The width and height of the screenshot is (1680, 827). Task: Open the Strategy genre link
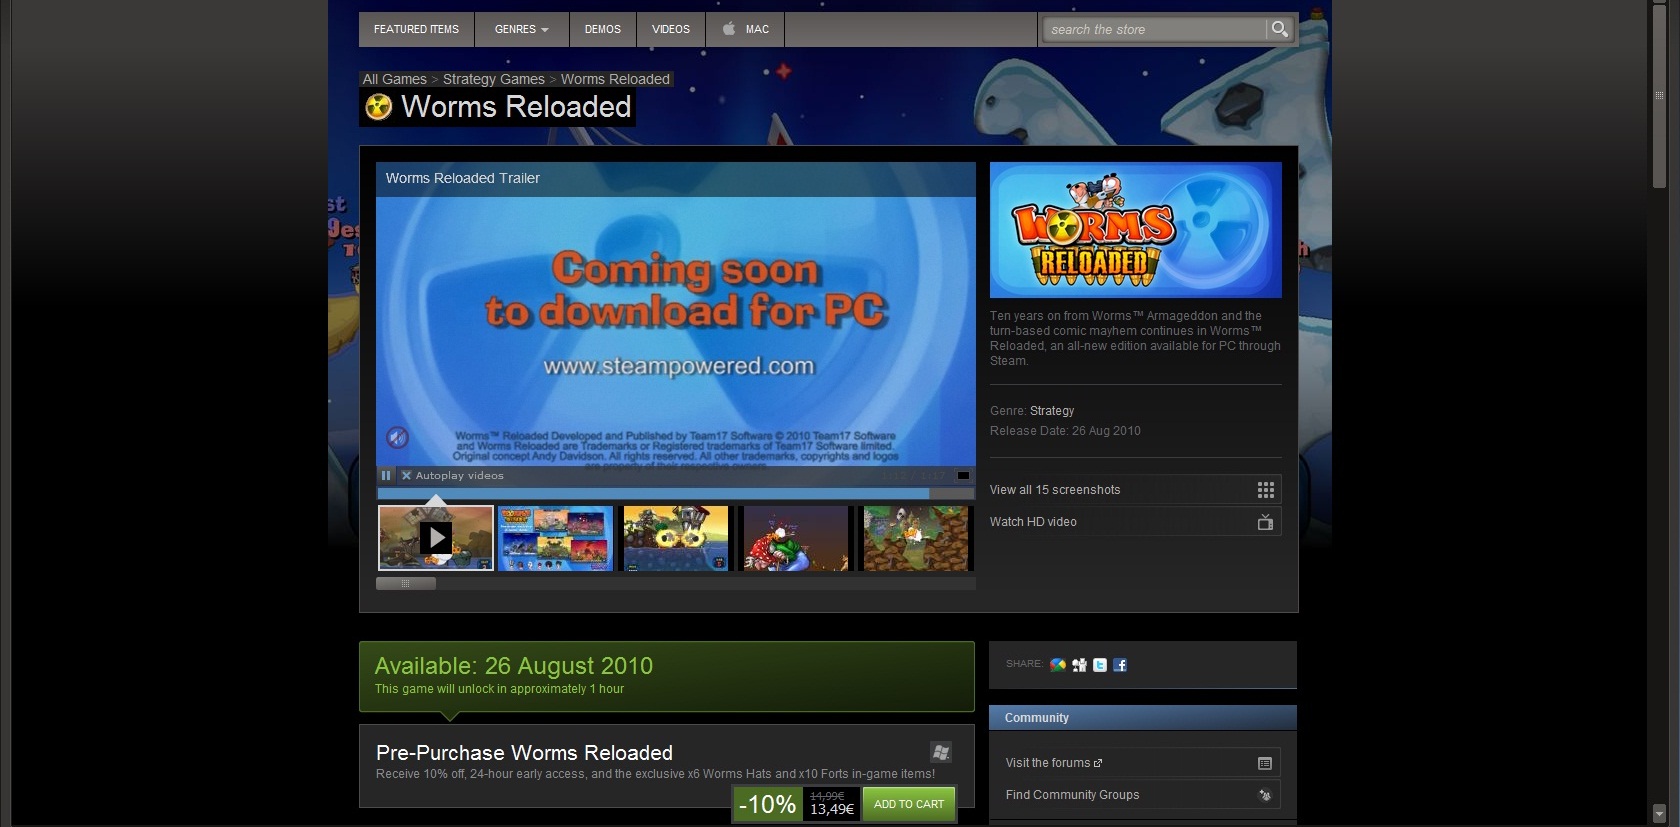(1052, 411)
